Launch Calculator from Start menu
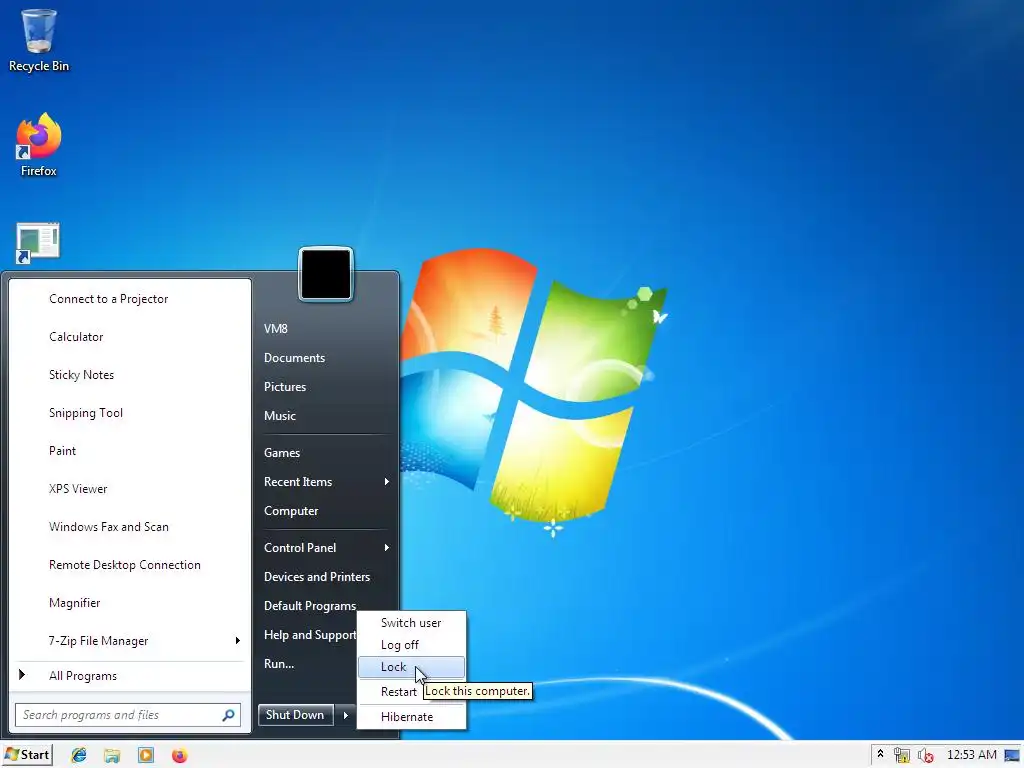The image size is (1024, 768). point(129,337)
